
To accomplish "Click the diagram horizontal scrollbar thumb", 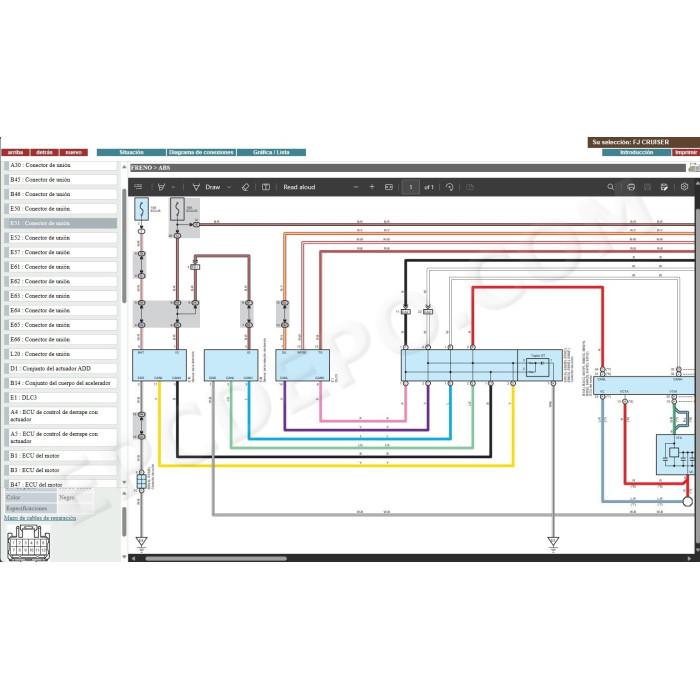I will [216, 558].
